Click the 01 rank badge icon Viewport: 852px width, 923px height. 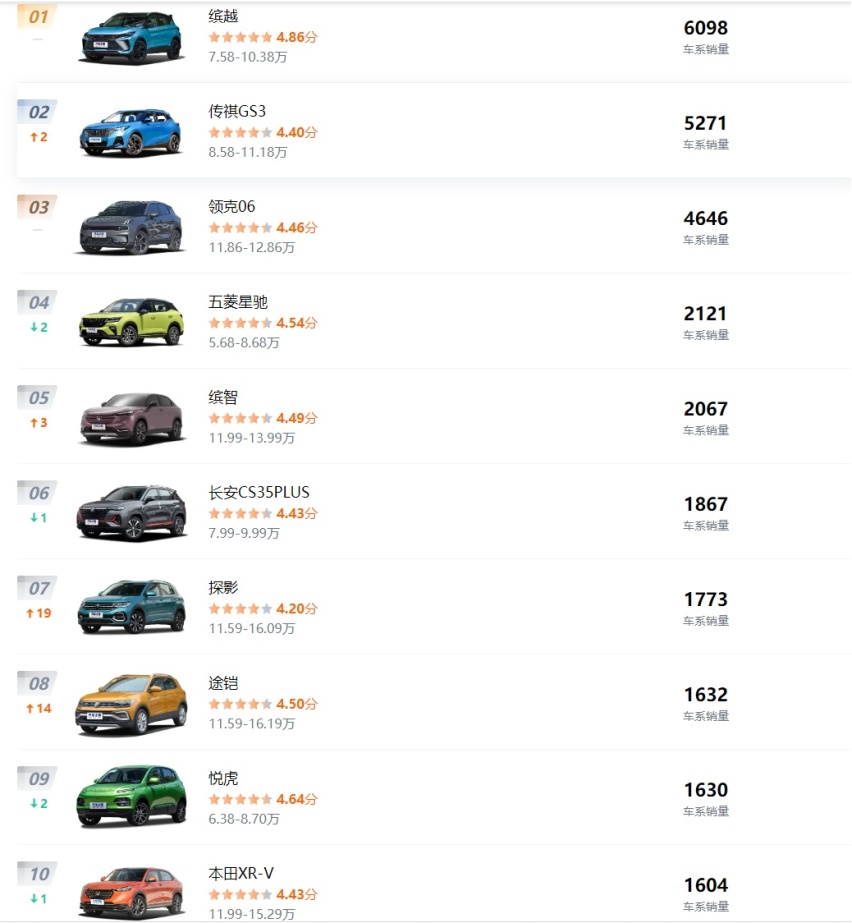point(38,16)
